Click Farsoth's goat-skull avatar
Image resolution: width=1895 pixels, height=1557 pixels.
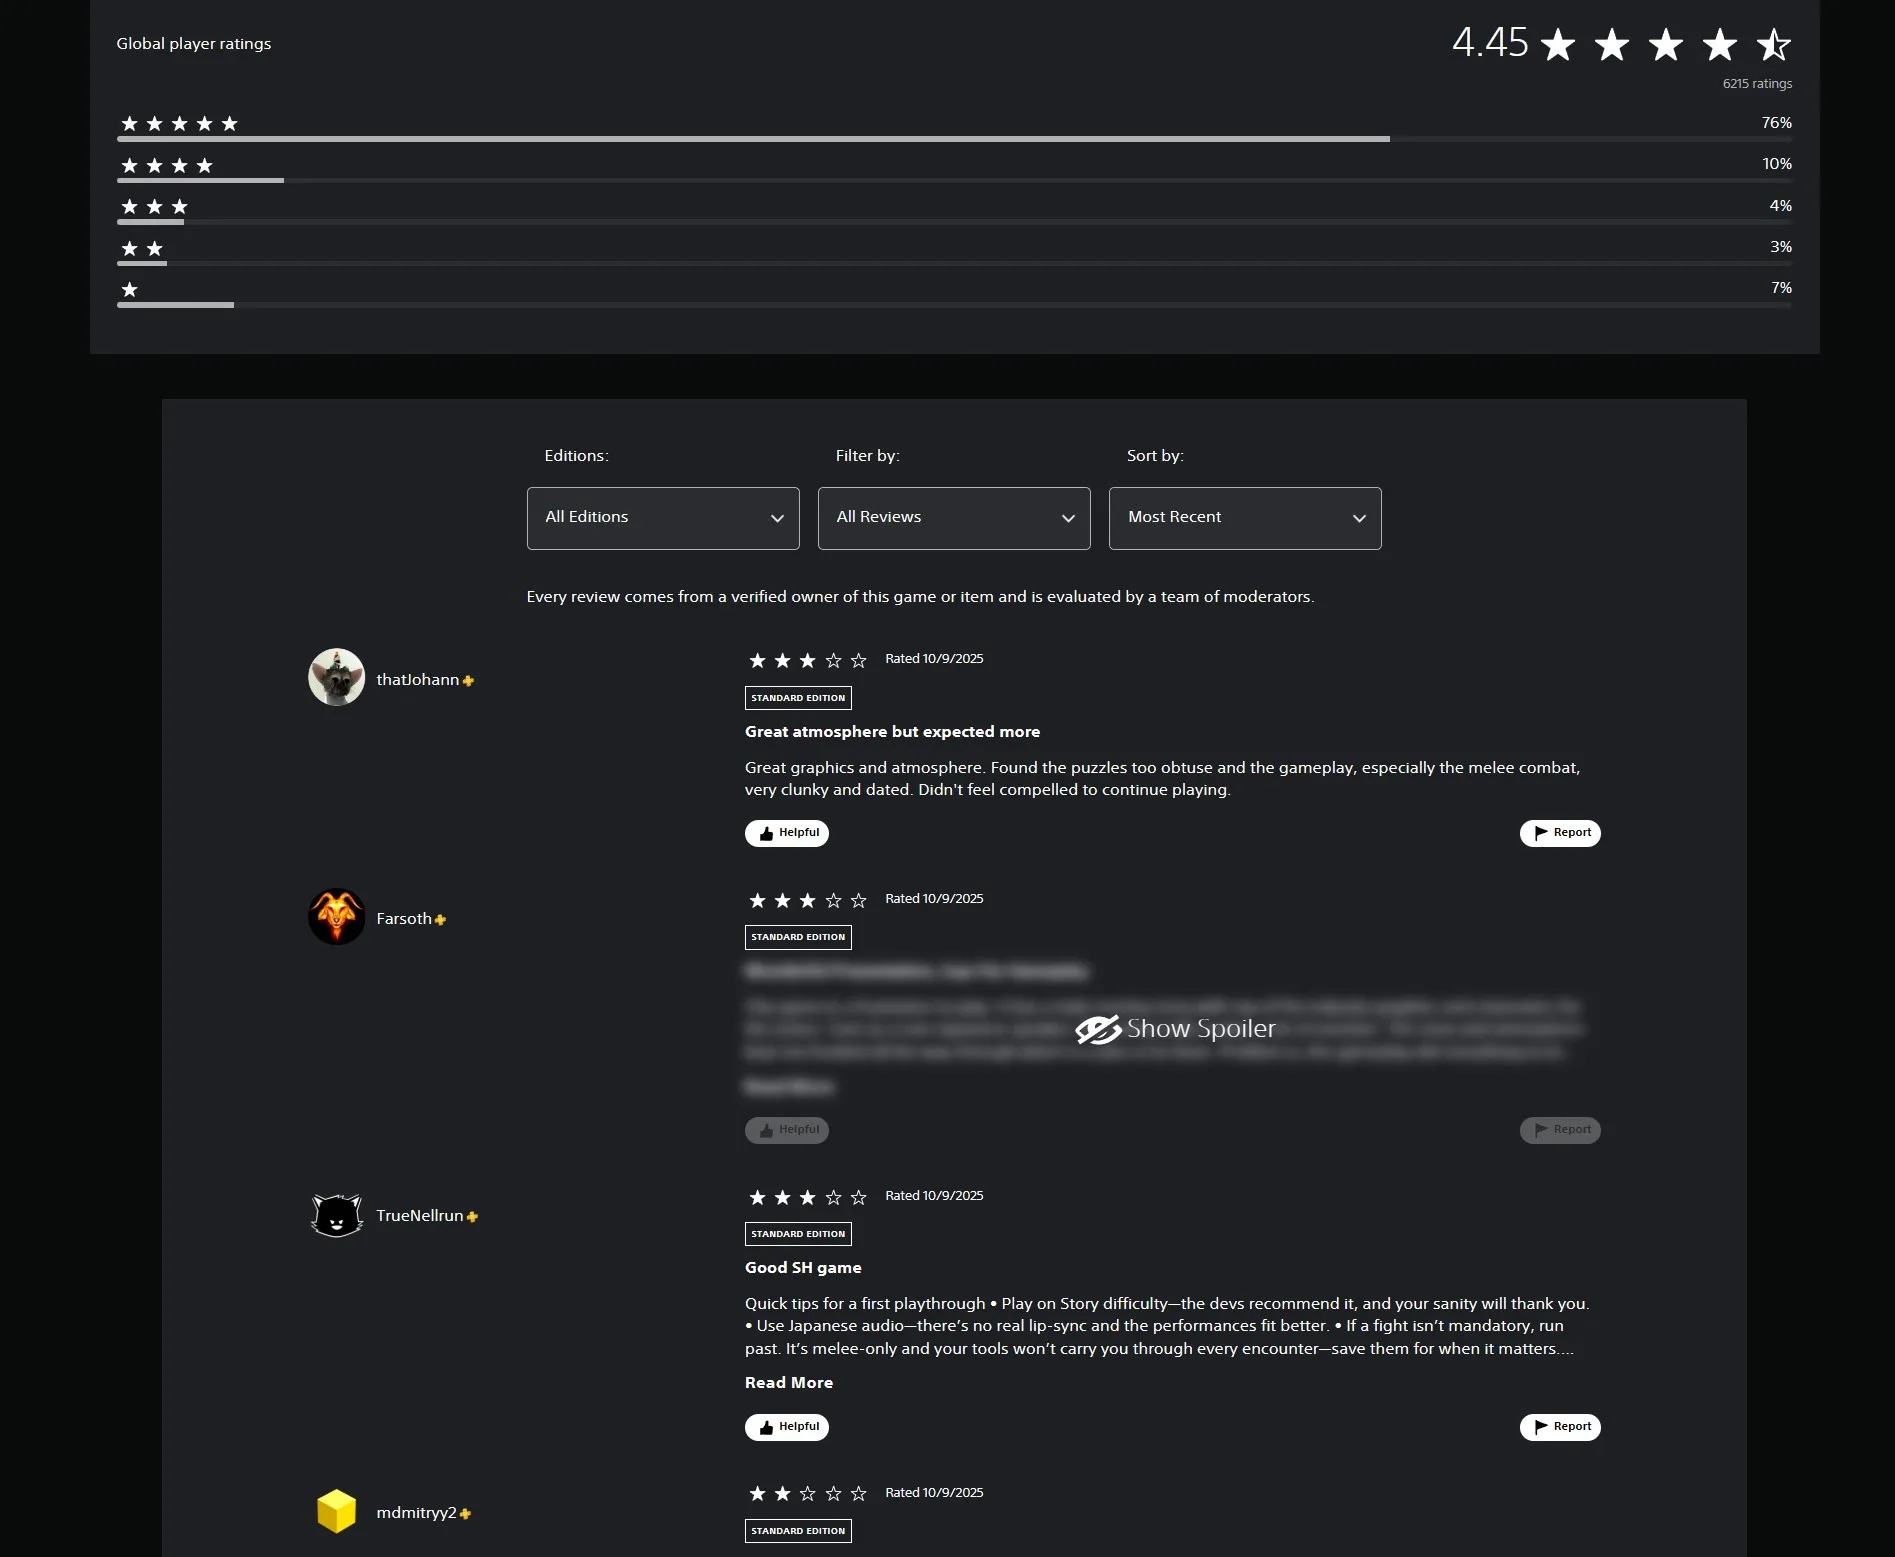[x=336, y=917]
